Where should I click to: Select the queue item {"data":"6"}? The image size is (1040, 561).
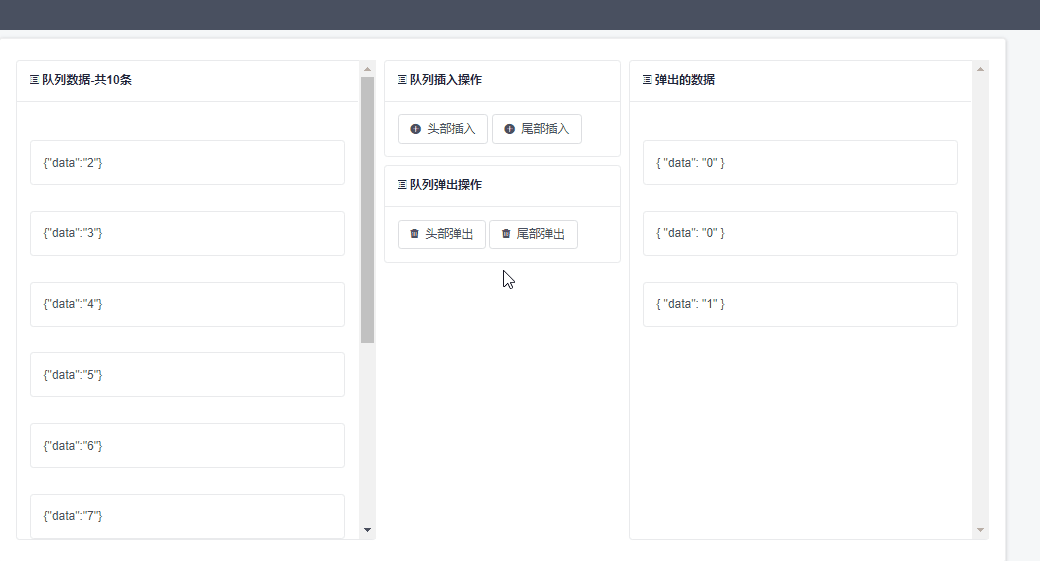click(187, 446)
